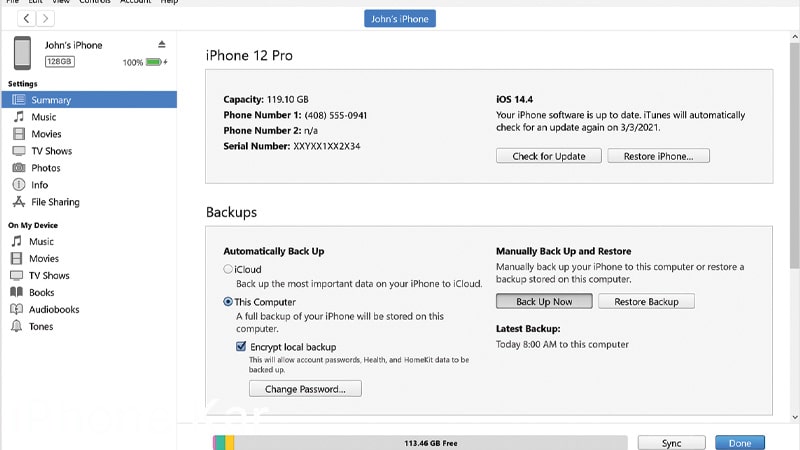Screen dimensions: 800x450
Task: Click the Settings Music note icon
Action: point(19,117)
